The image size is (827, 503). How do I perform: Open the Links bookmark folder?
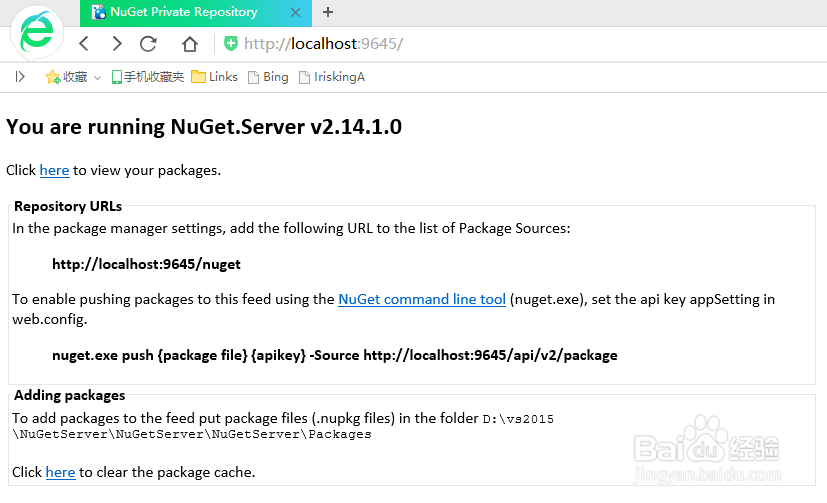coord(214,77)
